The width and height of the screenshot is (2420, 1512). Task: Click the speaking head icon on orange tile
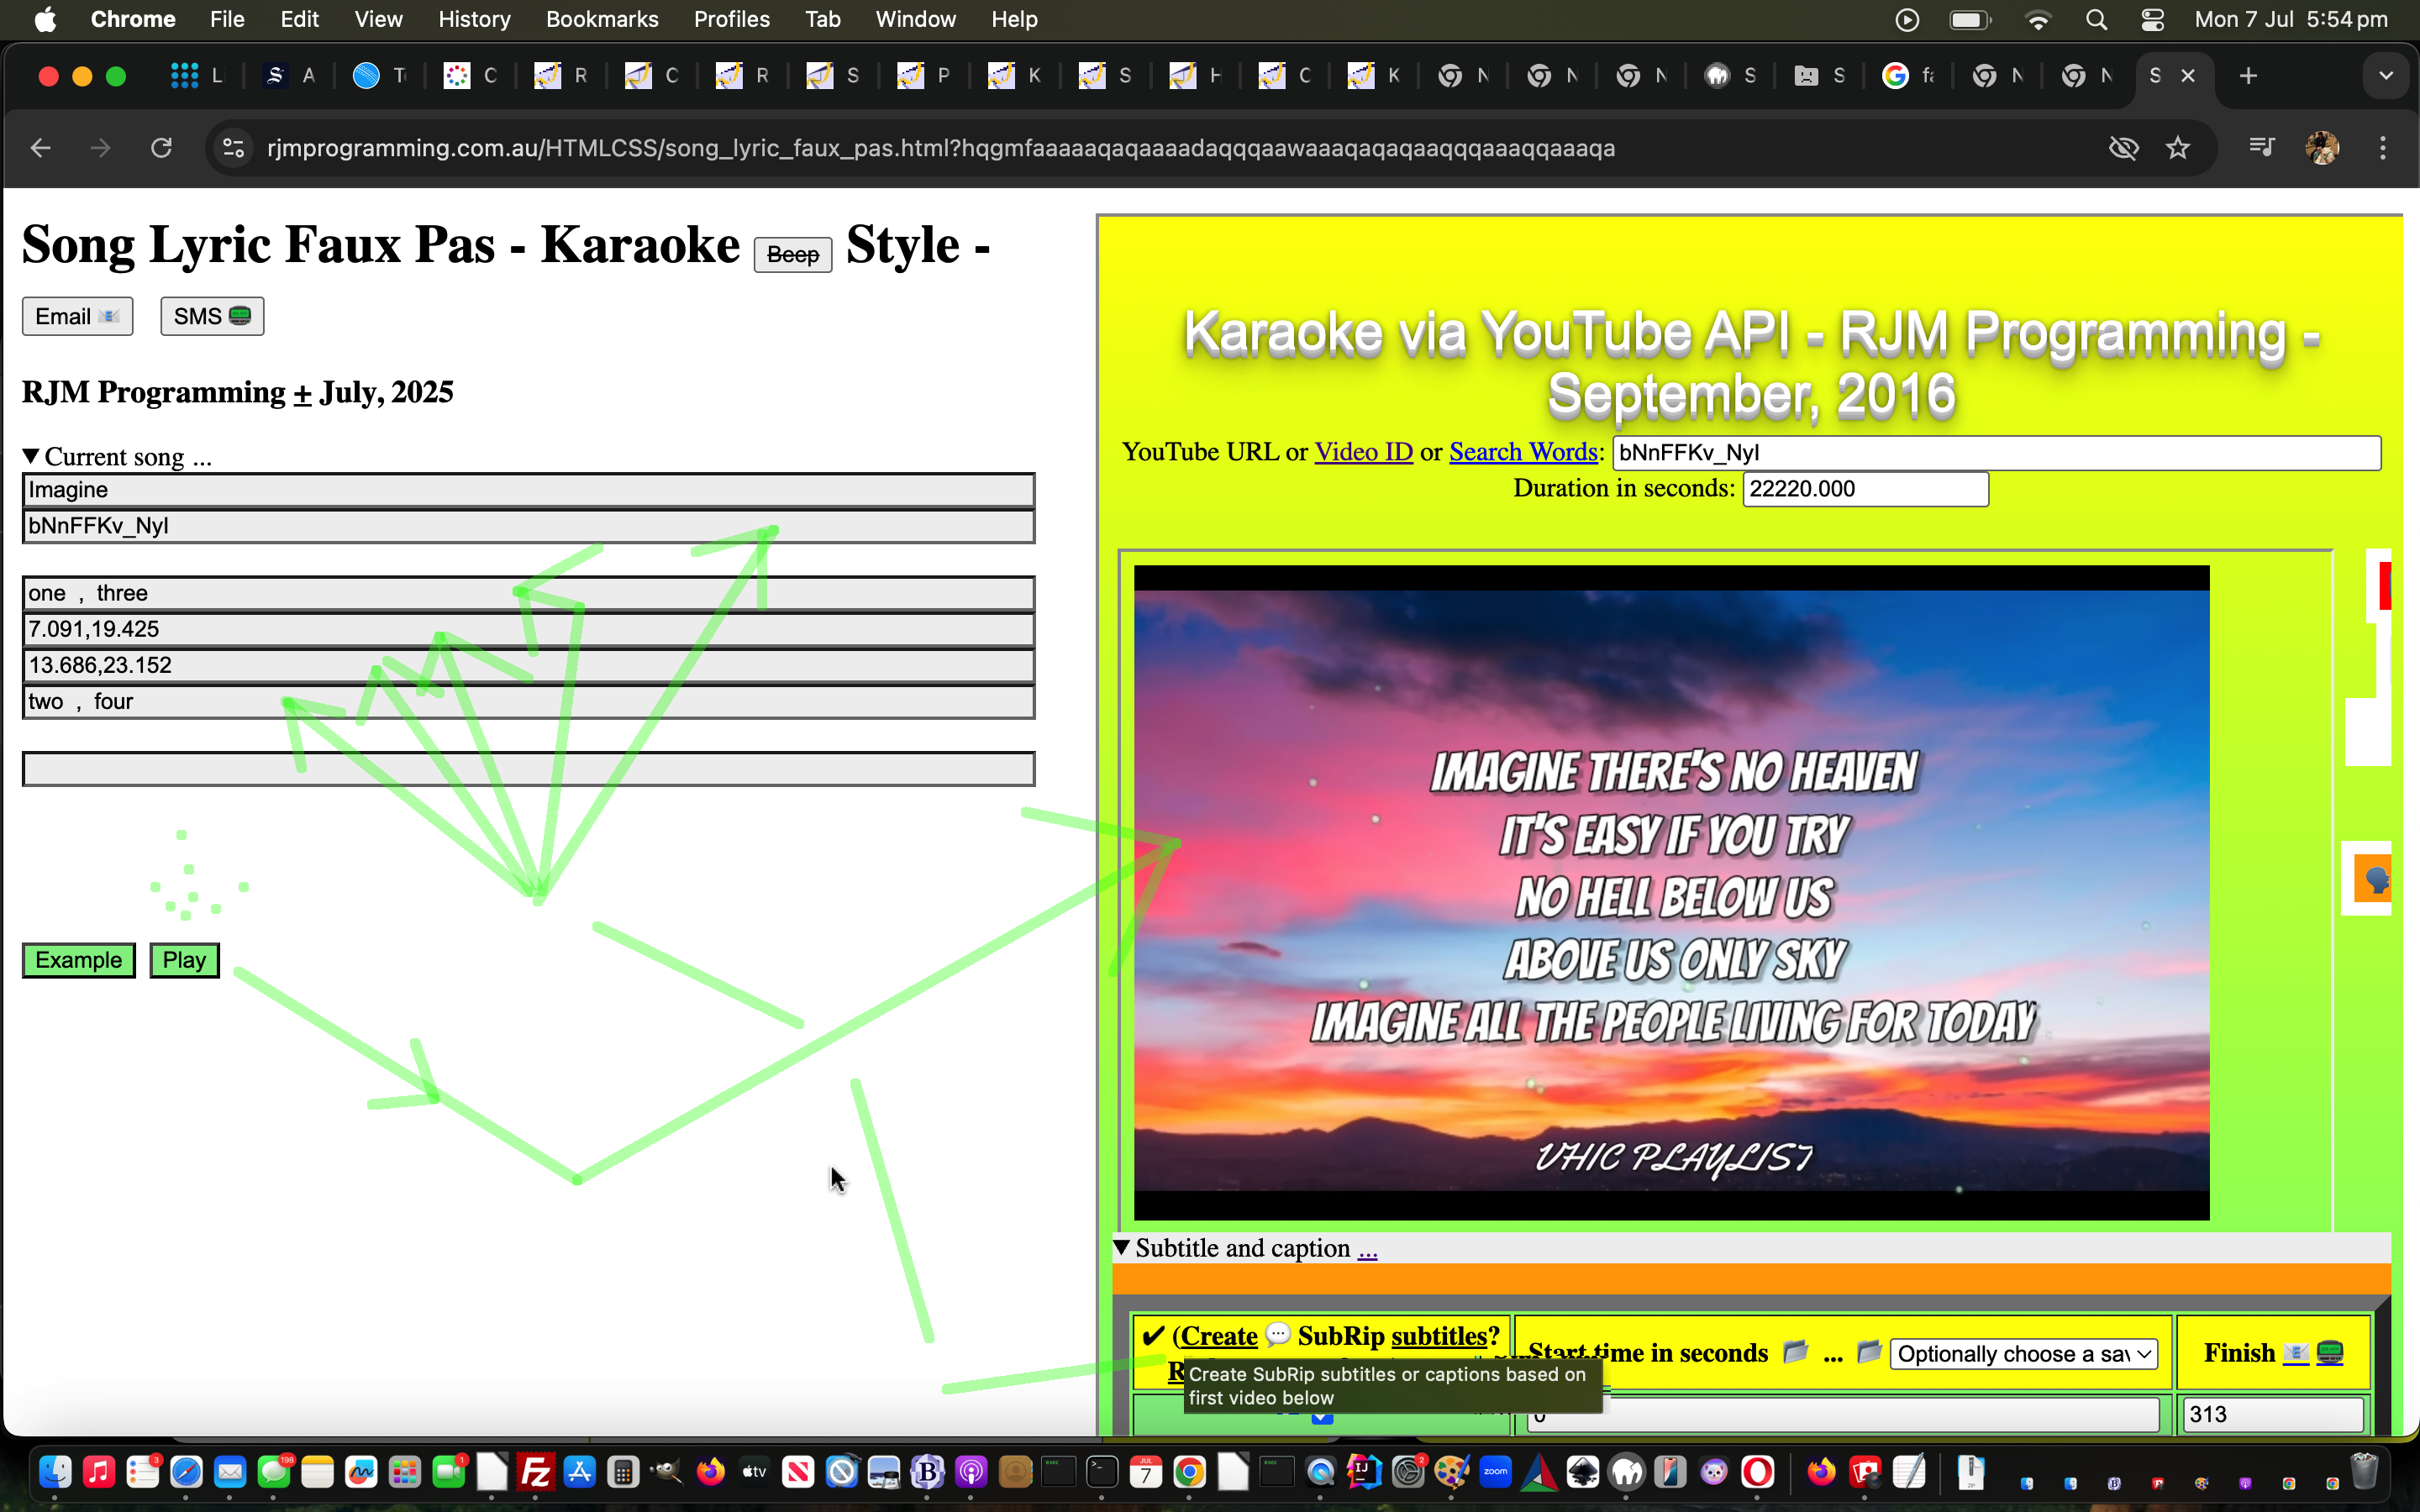(2374, 879)
